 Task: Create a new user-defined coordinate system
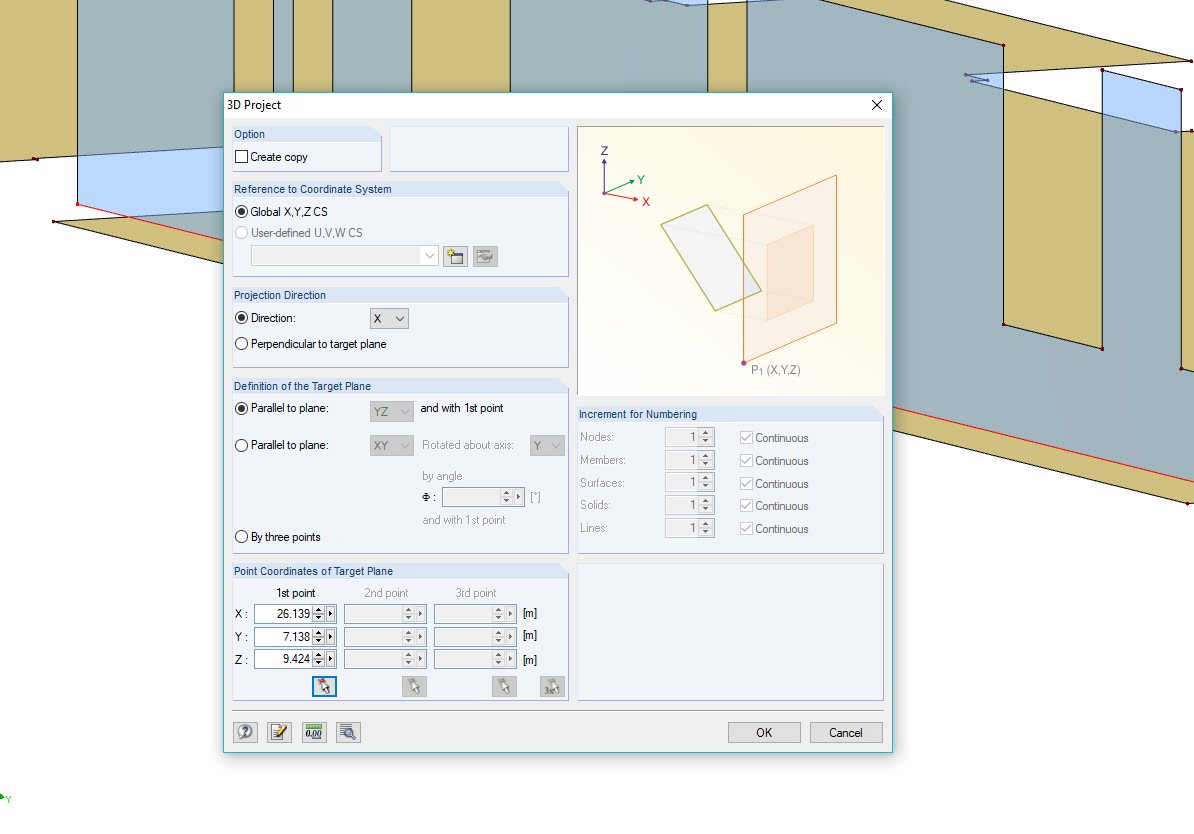pyautogui.click(x=455, y=256)
